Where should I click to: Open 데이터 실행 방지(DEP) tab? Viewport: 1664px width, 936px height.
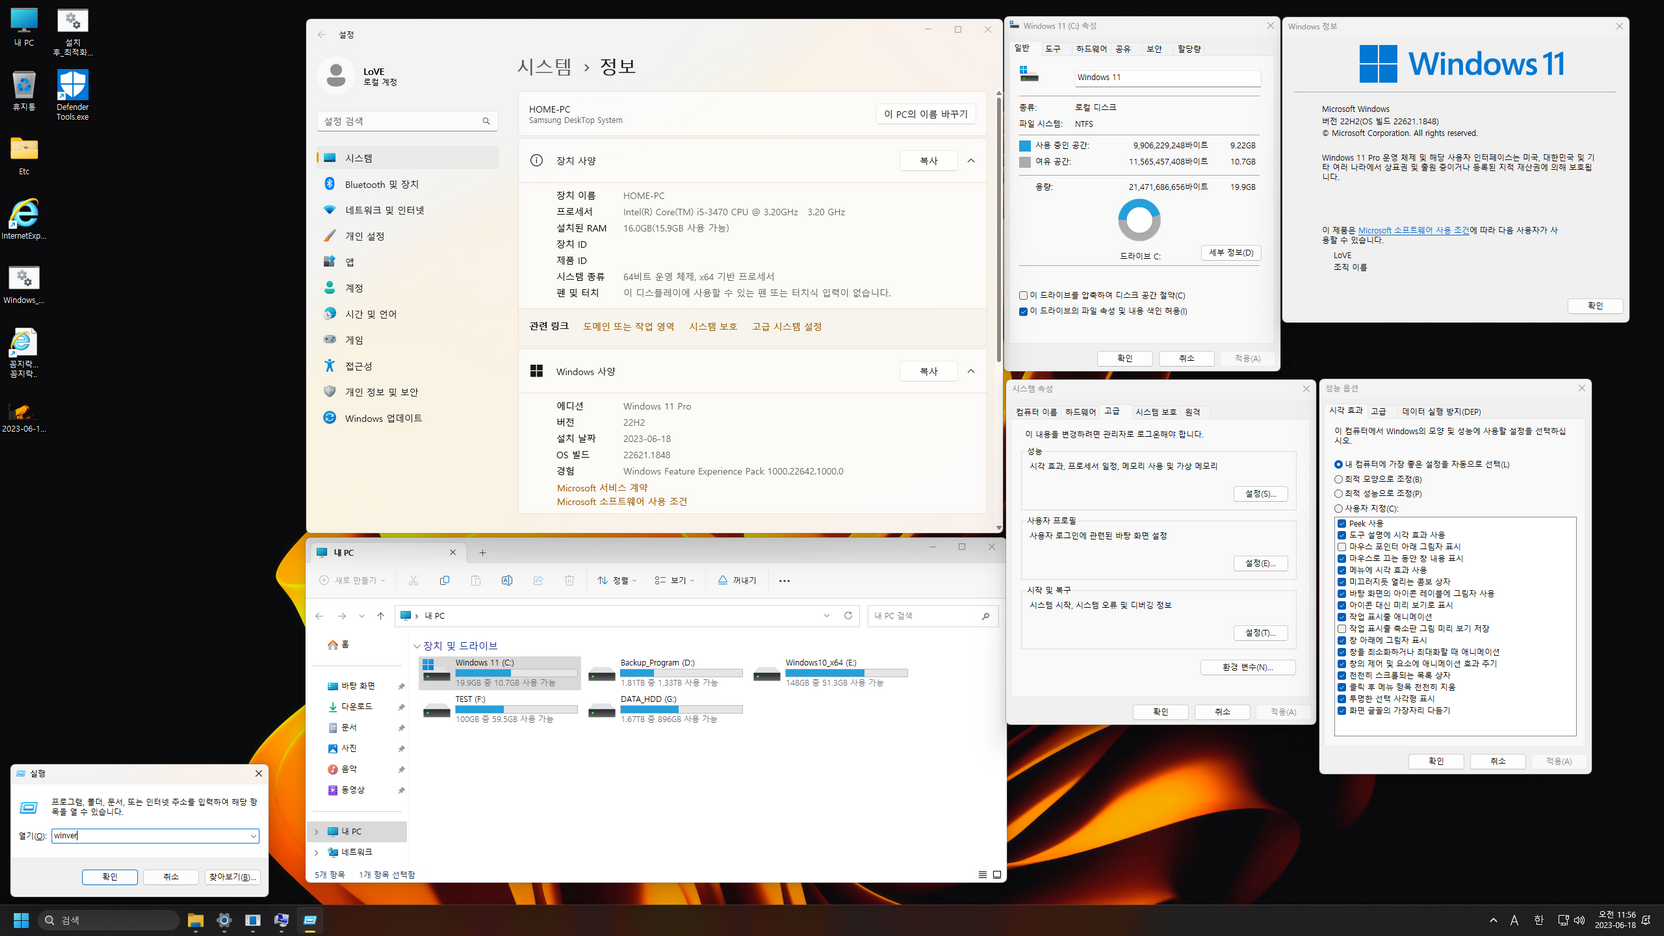coord(1441,411)
